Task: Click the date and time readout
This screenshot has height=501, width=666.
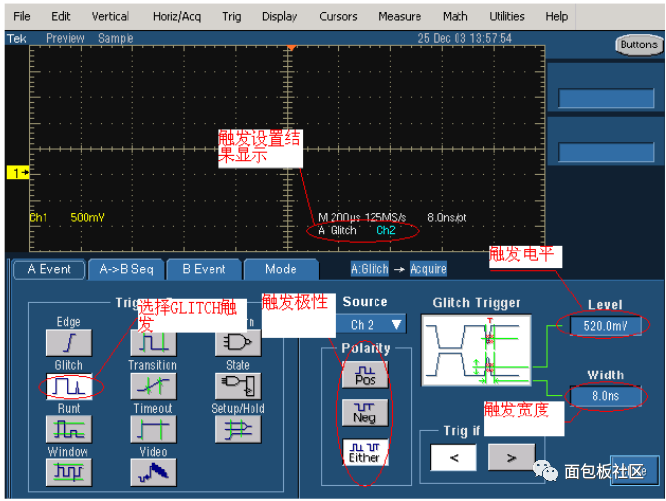Action: (x=464, y=39)
